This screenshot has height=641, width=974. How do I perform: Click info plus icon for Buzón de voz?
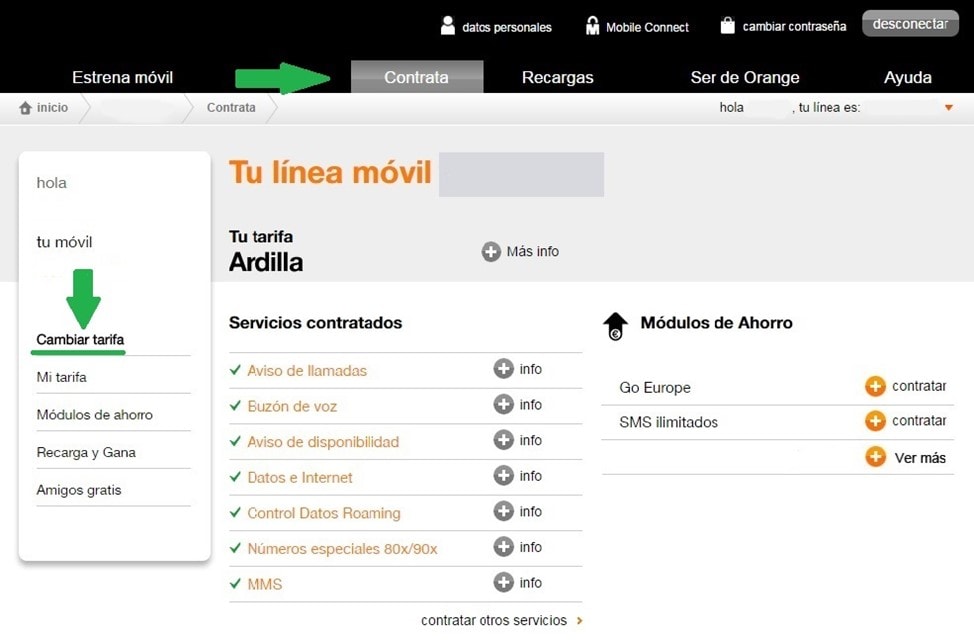click(x=503, y=405)
